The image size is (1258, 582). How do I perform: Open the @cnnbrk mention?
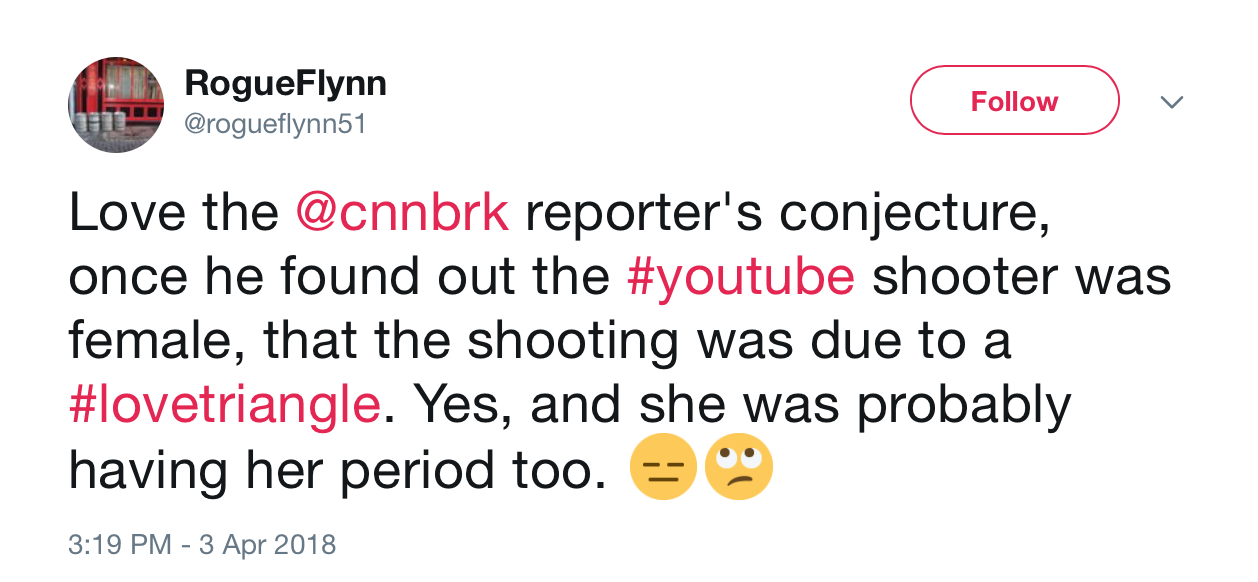(402, 214)
